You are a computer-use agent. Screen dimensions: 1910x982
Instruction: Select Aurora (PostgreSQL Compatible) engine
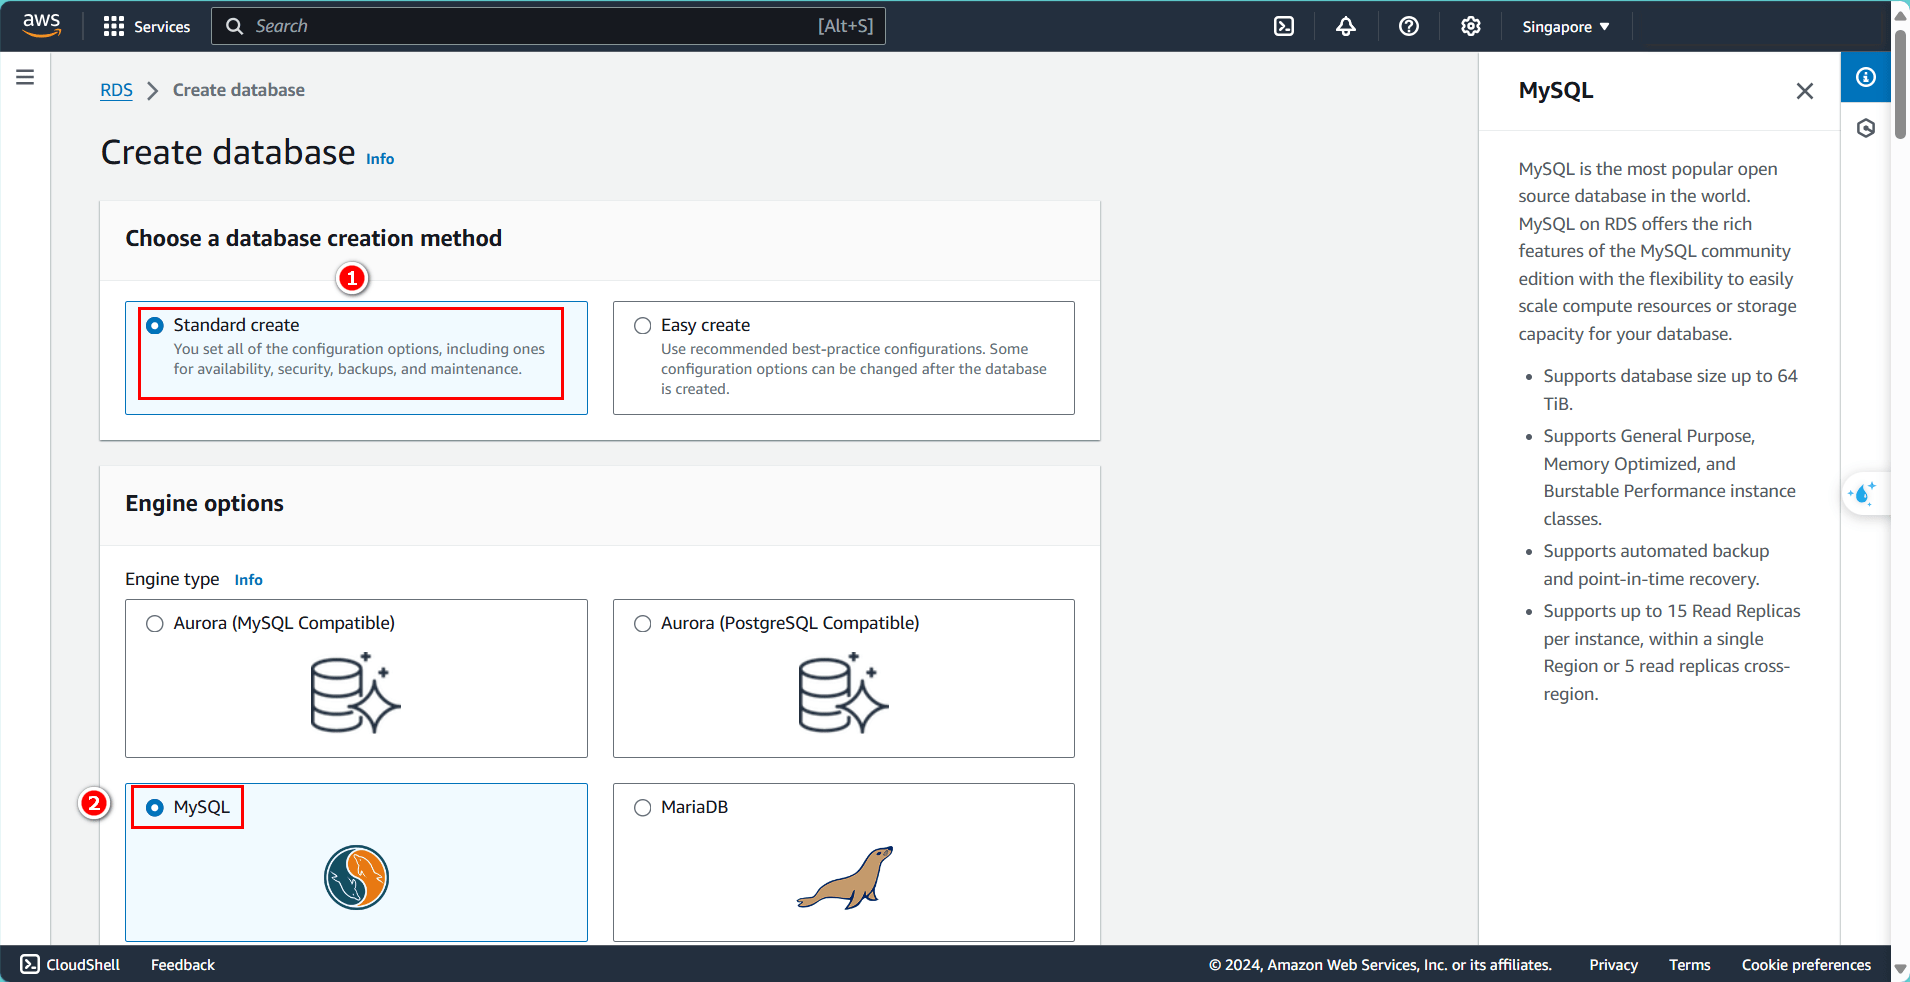click(643, 624)
